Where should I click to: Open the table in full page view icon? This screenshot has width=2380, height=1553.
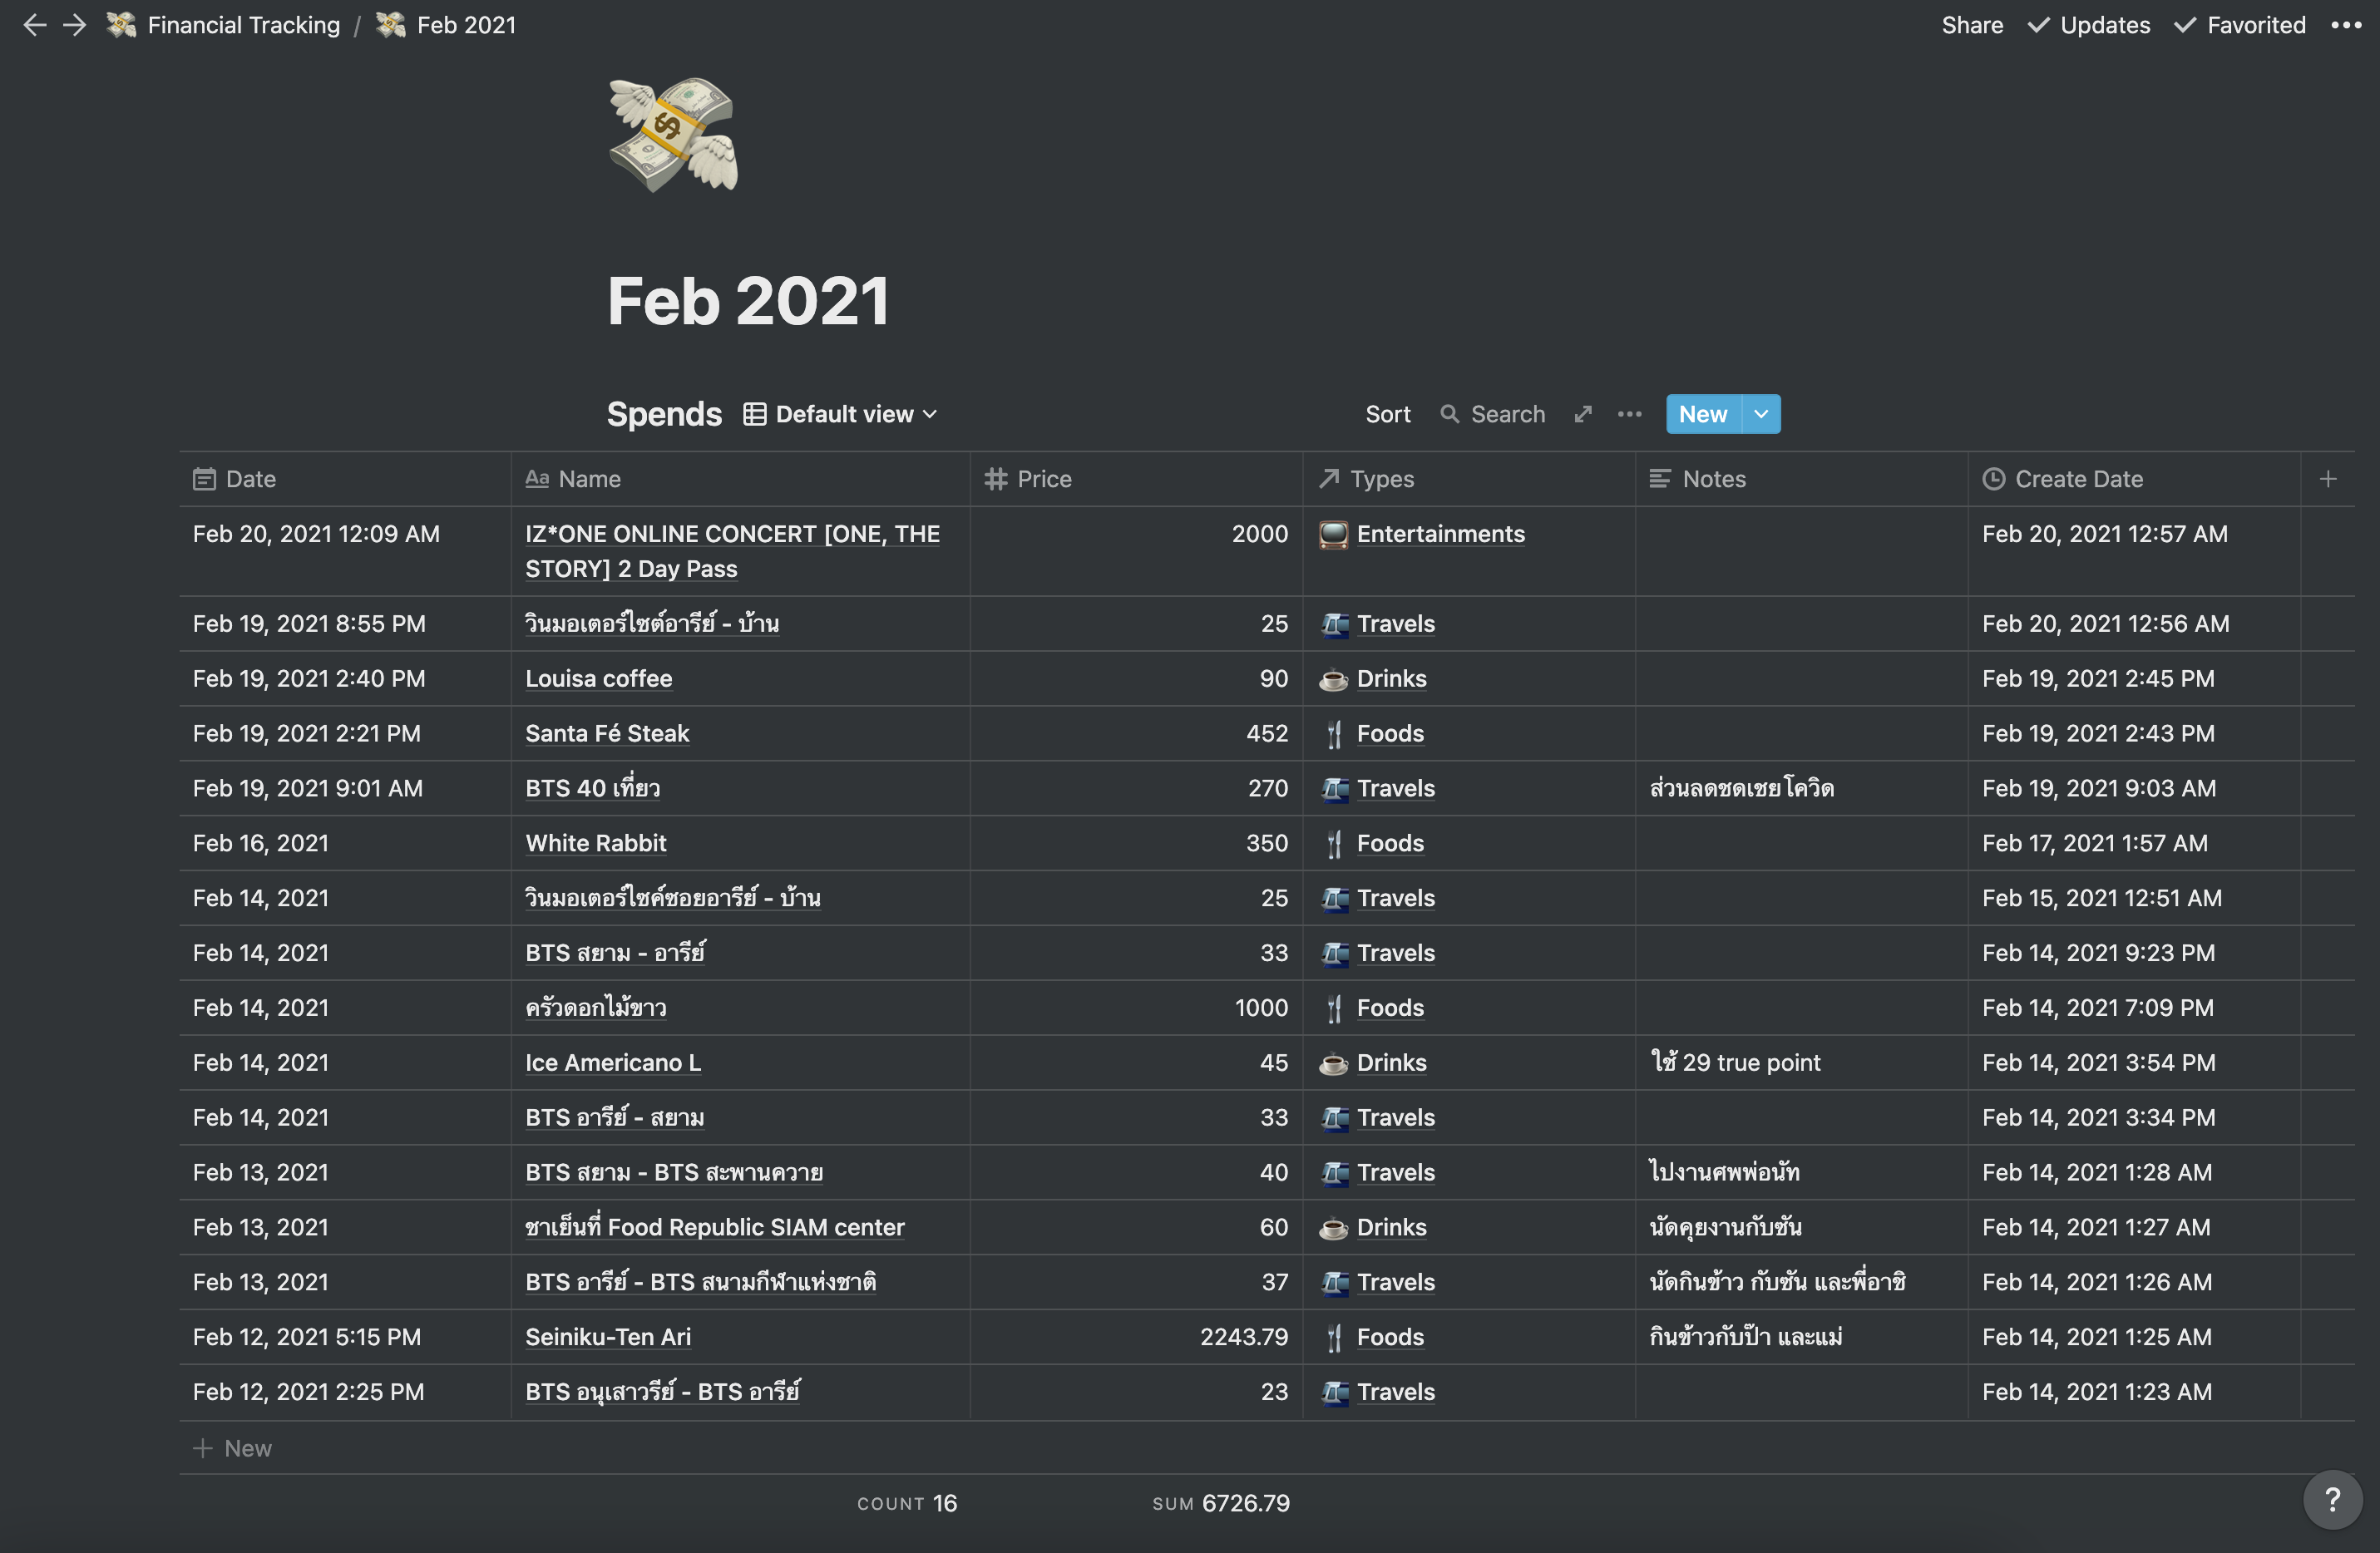point(1583,413)
